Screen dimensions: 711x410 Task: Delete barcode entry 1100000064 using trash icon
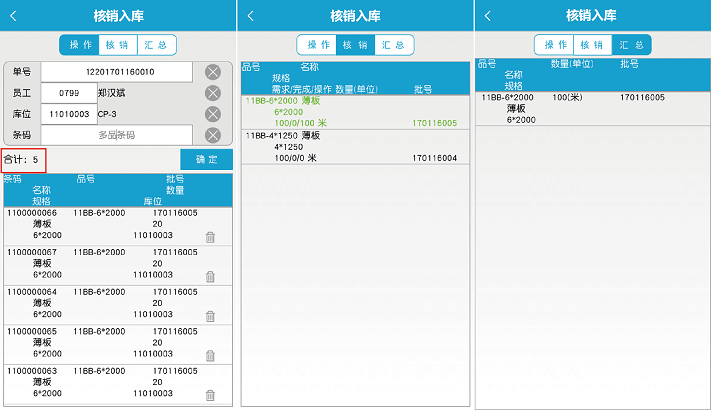pos(210,316)
